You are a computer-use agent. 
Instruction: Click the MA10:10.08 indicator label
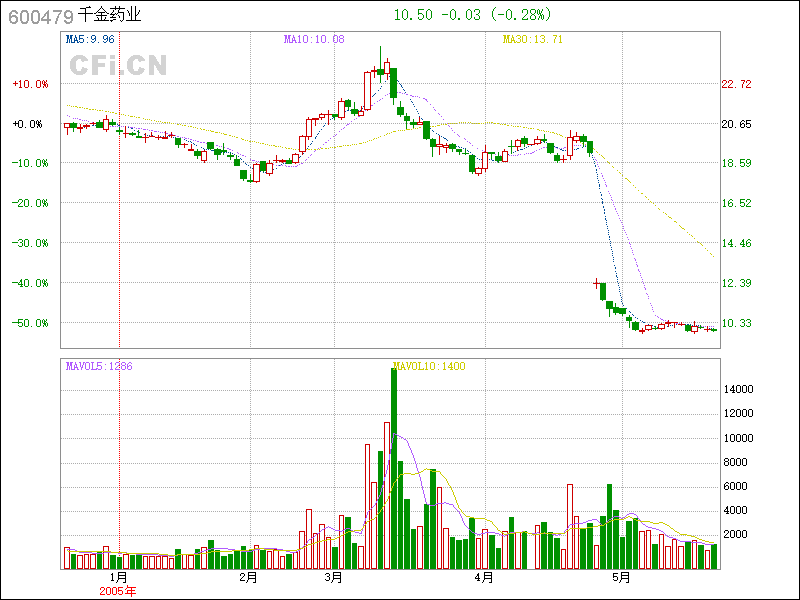314,39
